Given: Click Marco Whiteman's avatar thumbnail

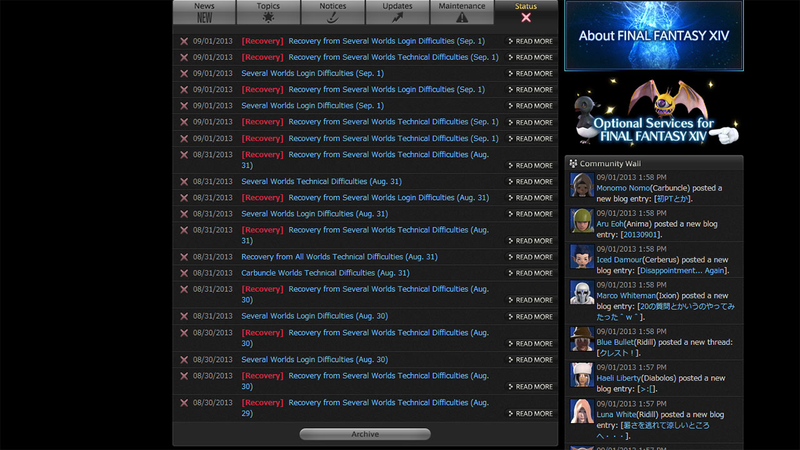Looking at the screenshot, I should tap(582, 292).
